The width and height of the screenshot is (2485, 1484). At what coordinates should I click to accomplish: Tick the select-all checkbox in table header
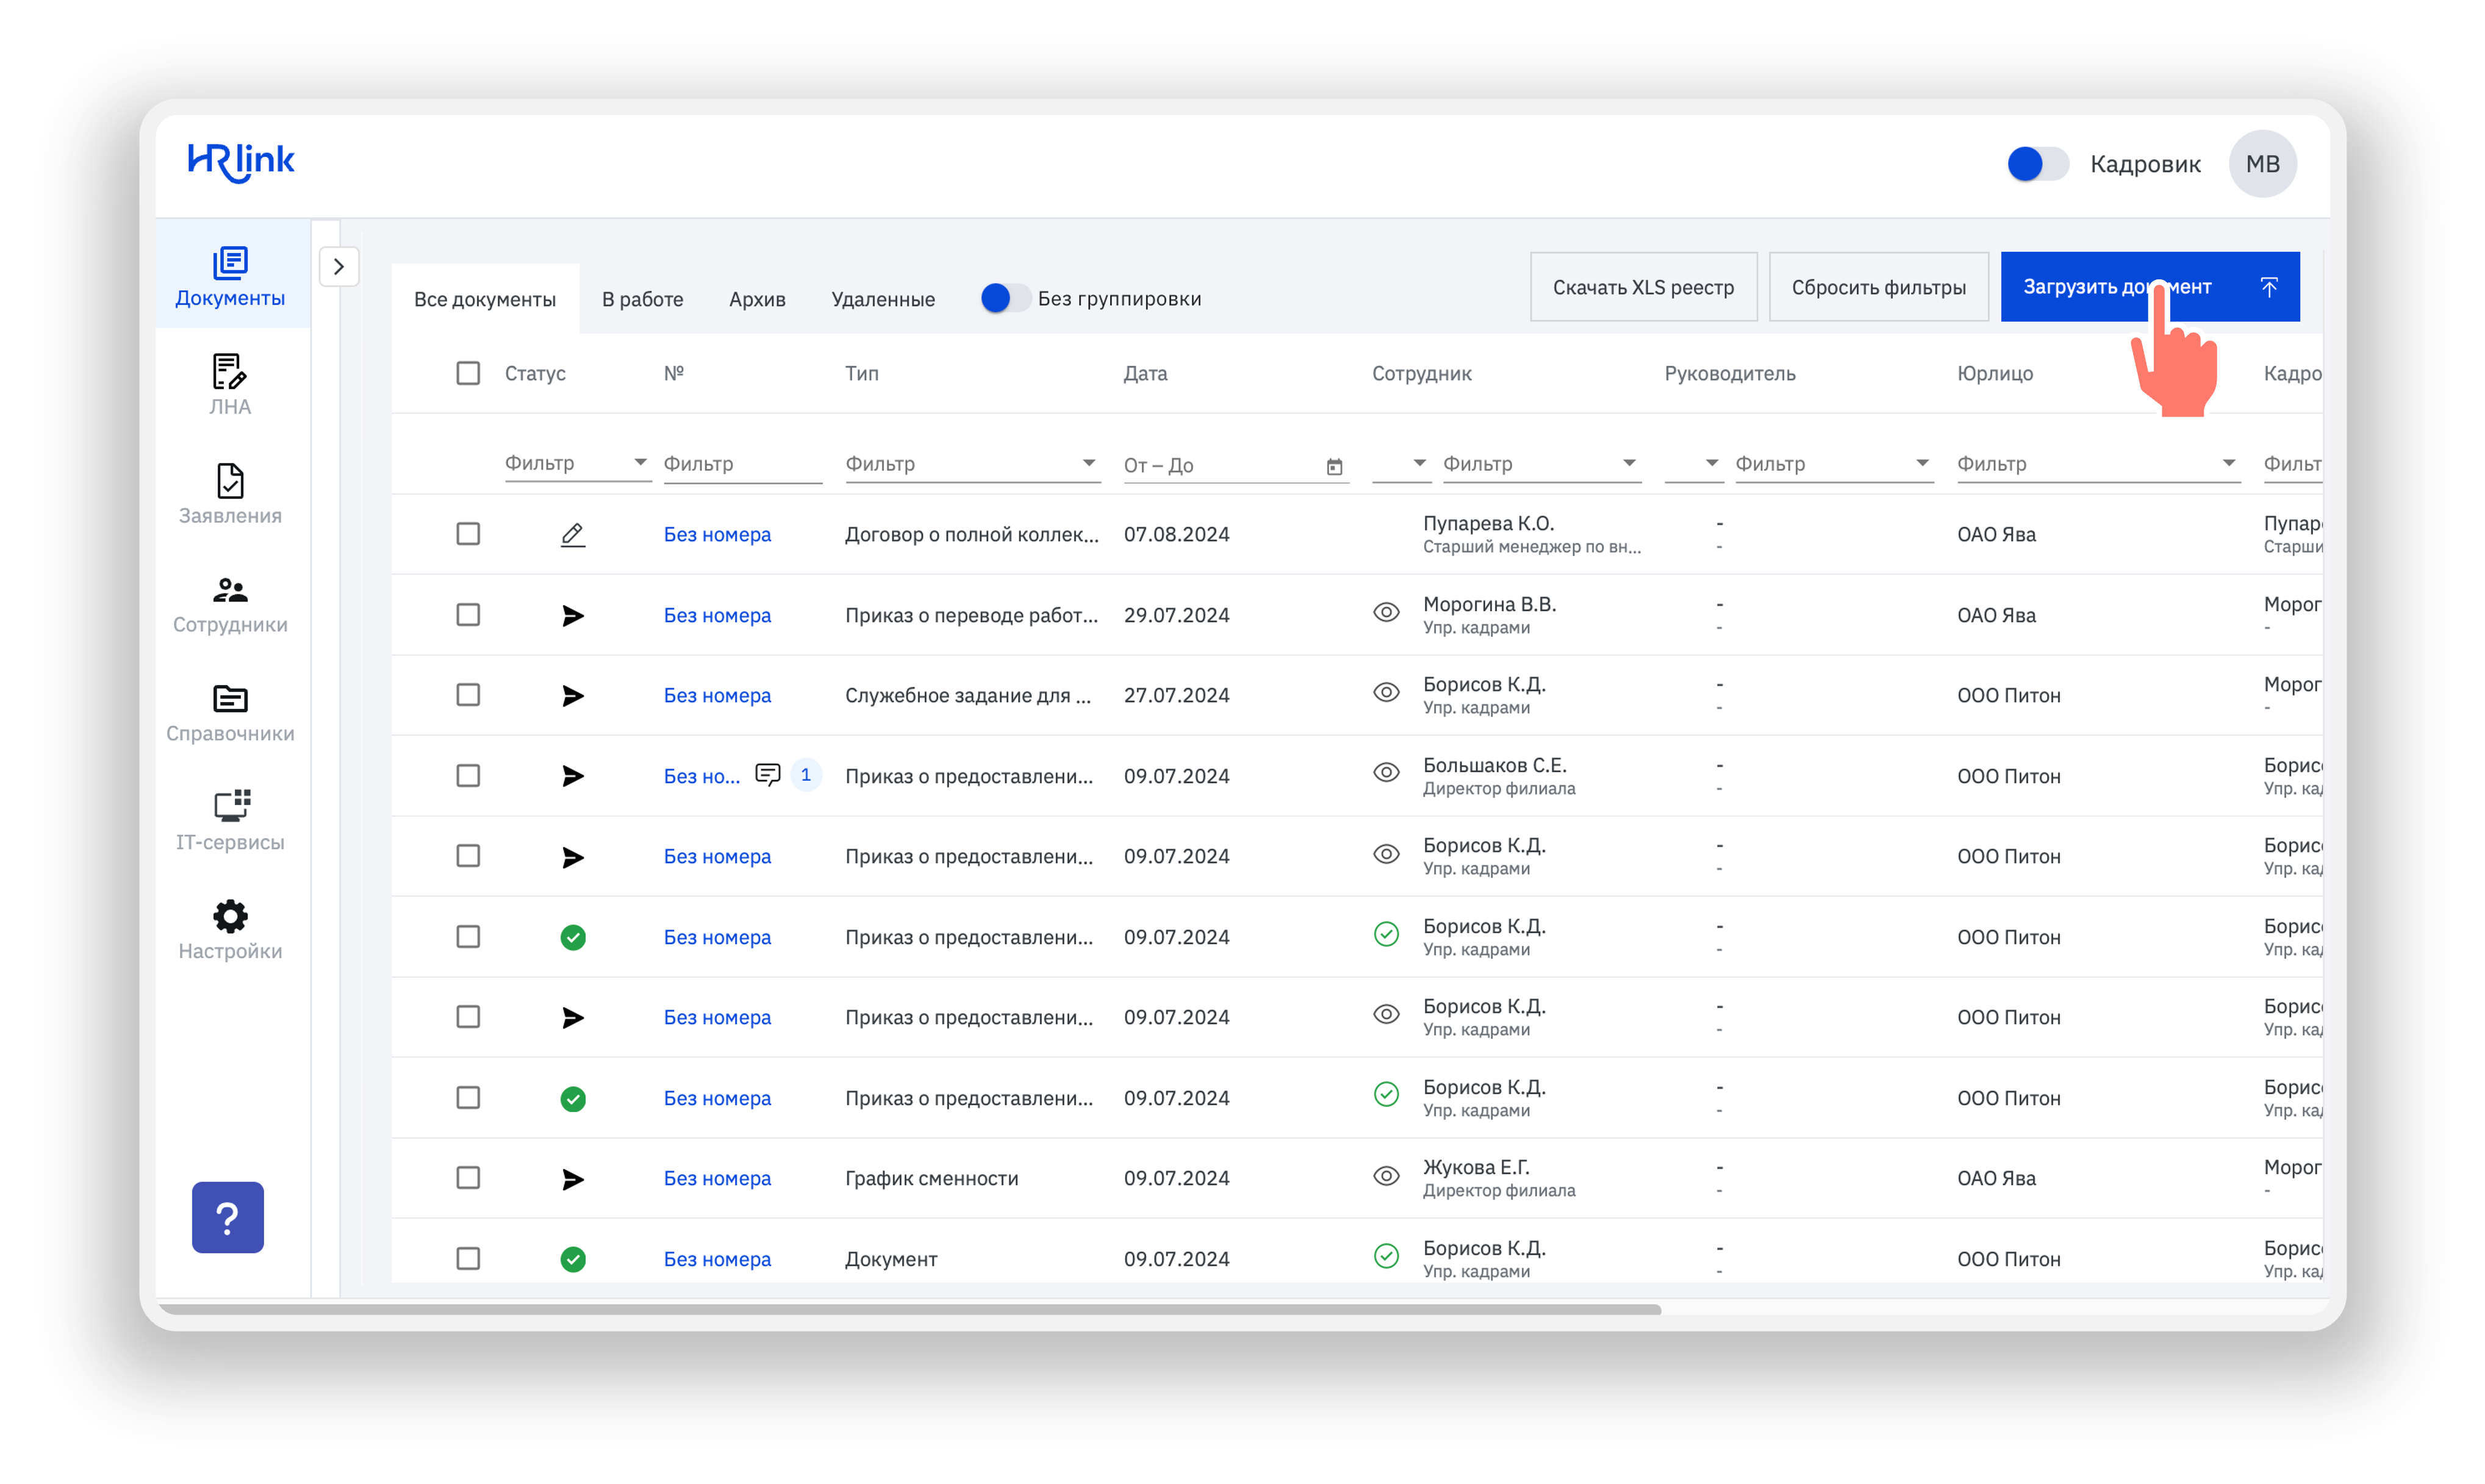click(x=468, y=373)
